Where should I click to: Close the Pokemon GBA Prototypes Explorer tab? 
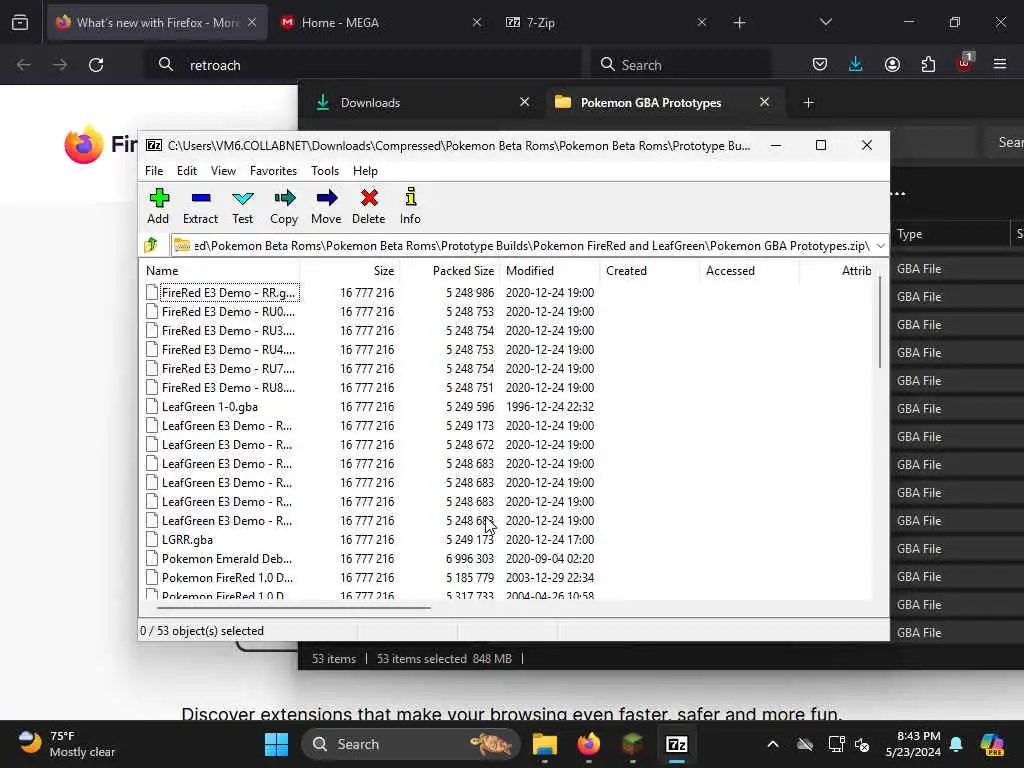point(764,102)
